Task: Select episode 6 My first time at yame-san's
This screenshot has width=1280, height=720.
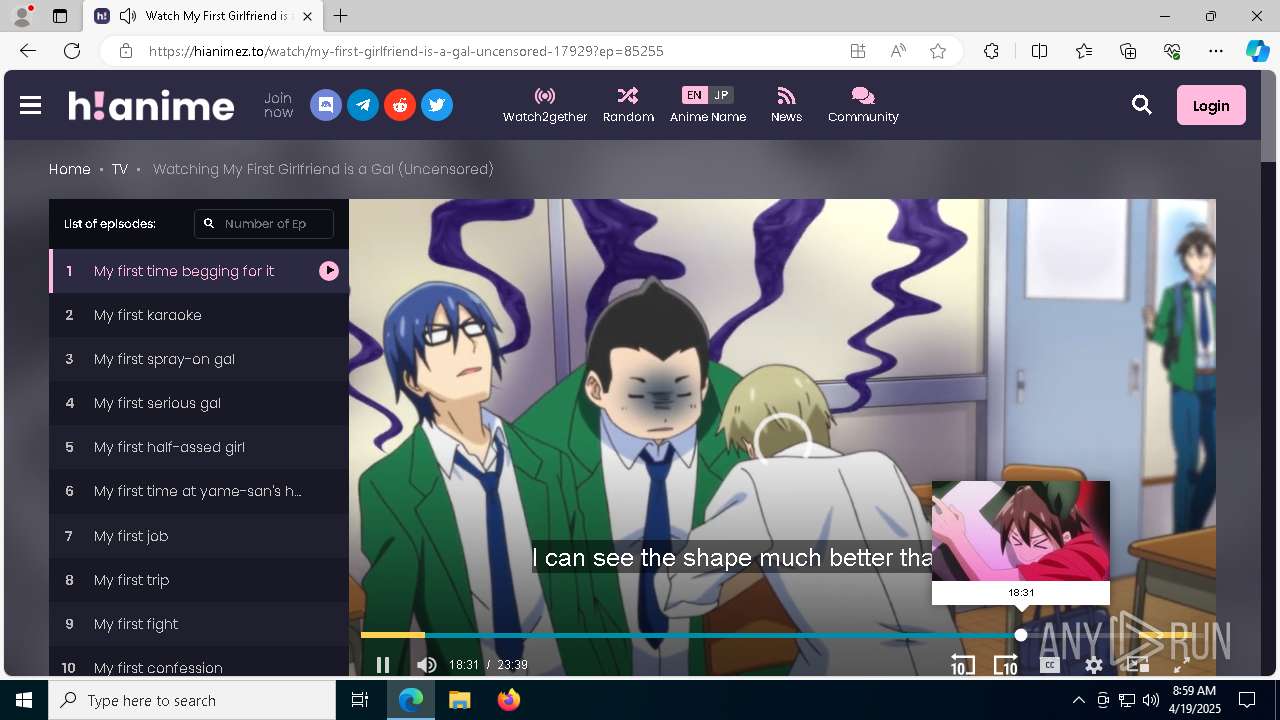Action: [x=199, y=491]
